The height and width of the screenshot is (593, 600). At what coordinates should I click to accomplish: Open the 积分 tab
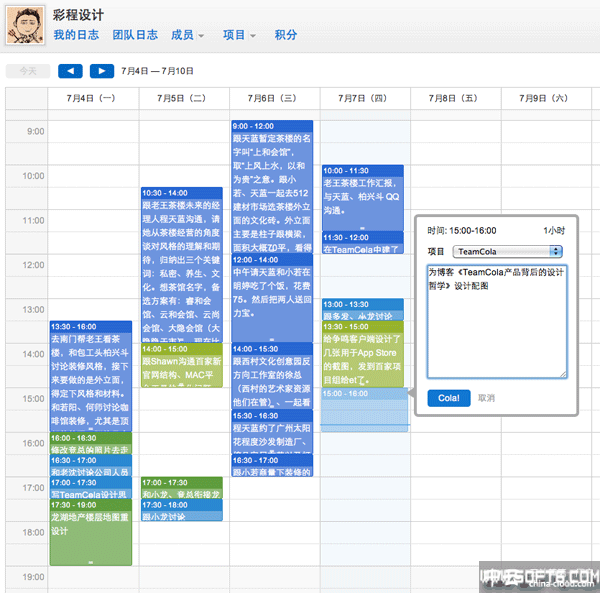click(286, 35)
